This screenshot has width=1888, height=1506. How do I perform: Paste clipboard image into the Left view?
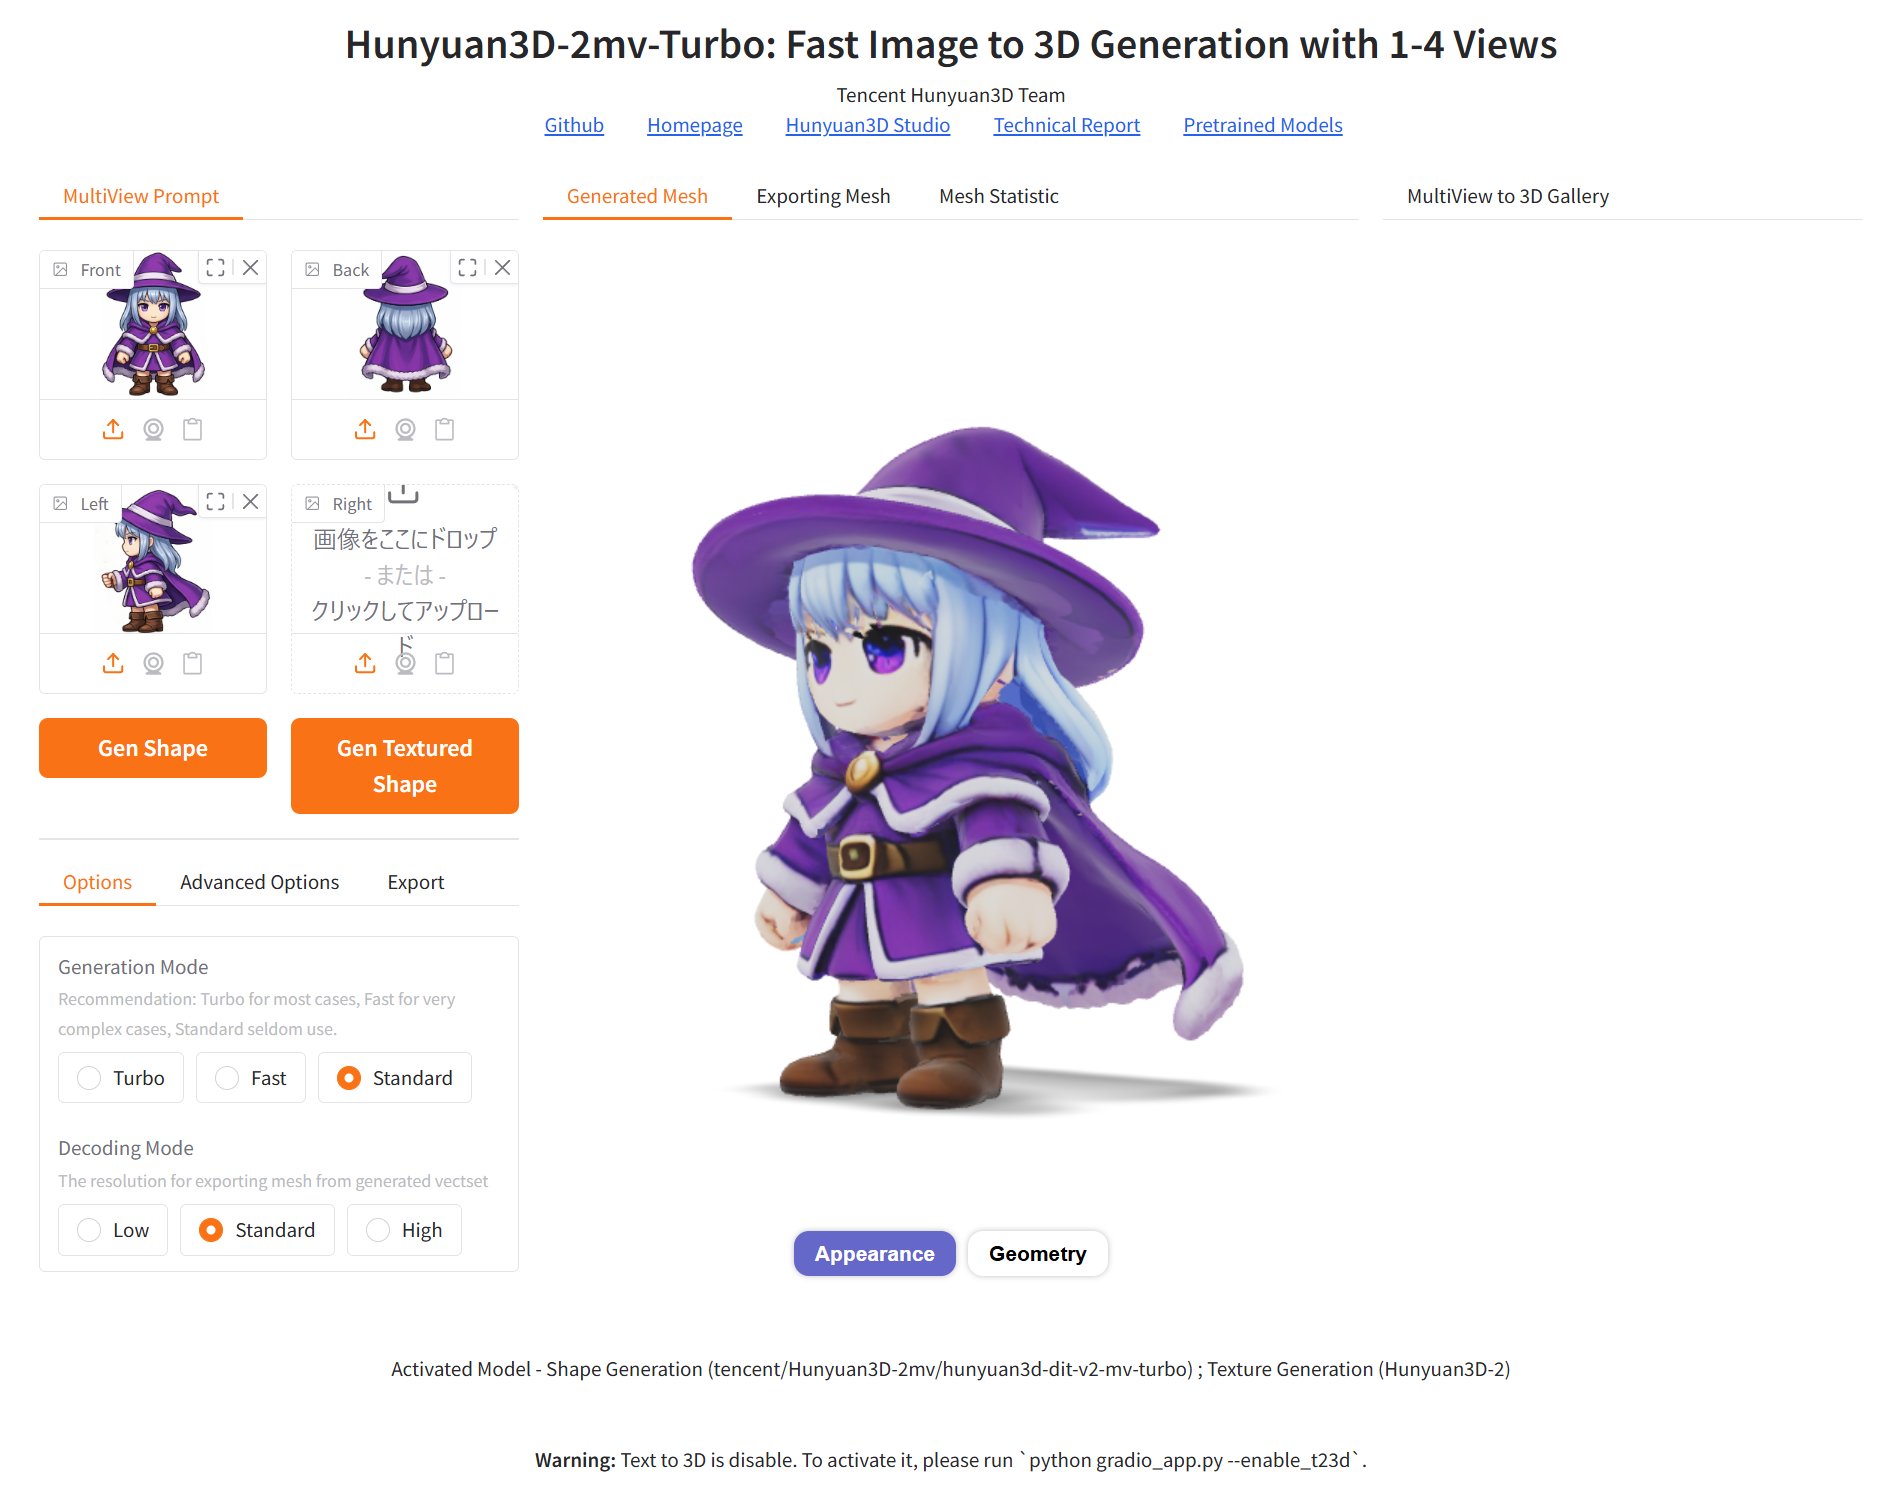pyautogui.click(x=192, y=663)
